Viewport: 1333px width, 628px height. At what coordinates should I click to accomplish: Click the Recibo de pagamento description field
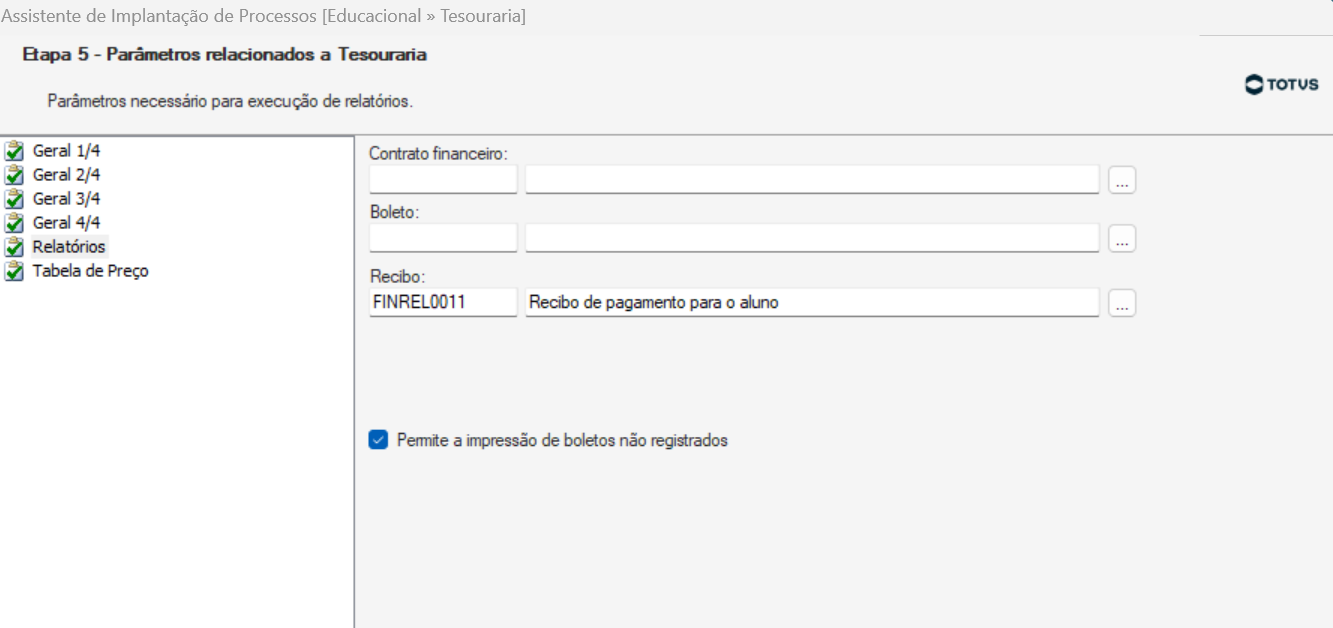click(x=812, y=303)
